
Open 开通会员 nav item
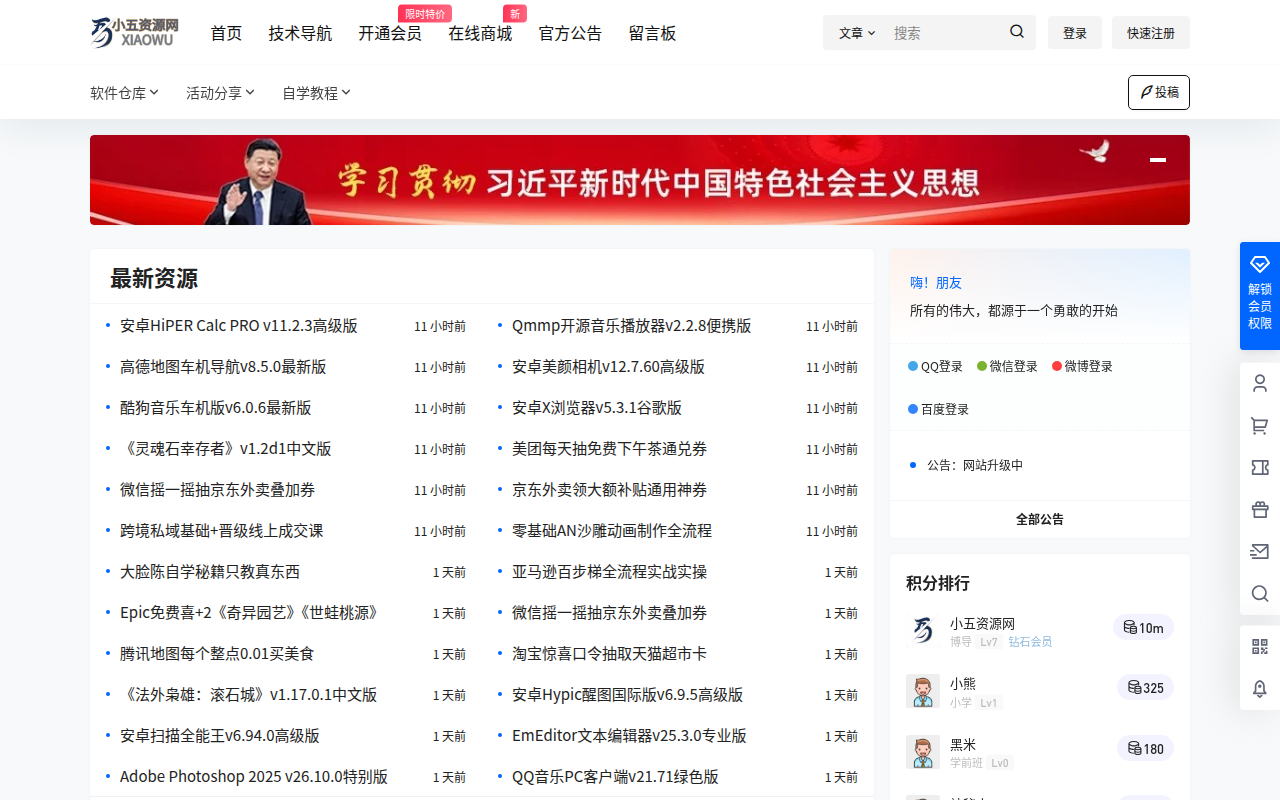pyautogui.click(x=390, y=33)
